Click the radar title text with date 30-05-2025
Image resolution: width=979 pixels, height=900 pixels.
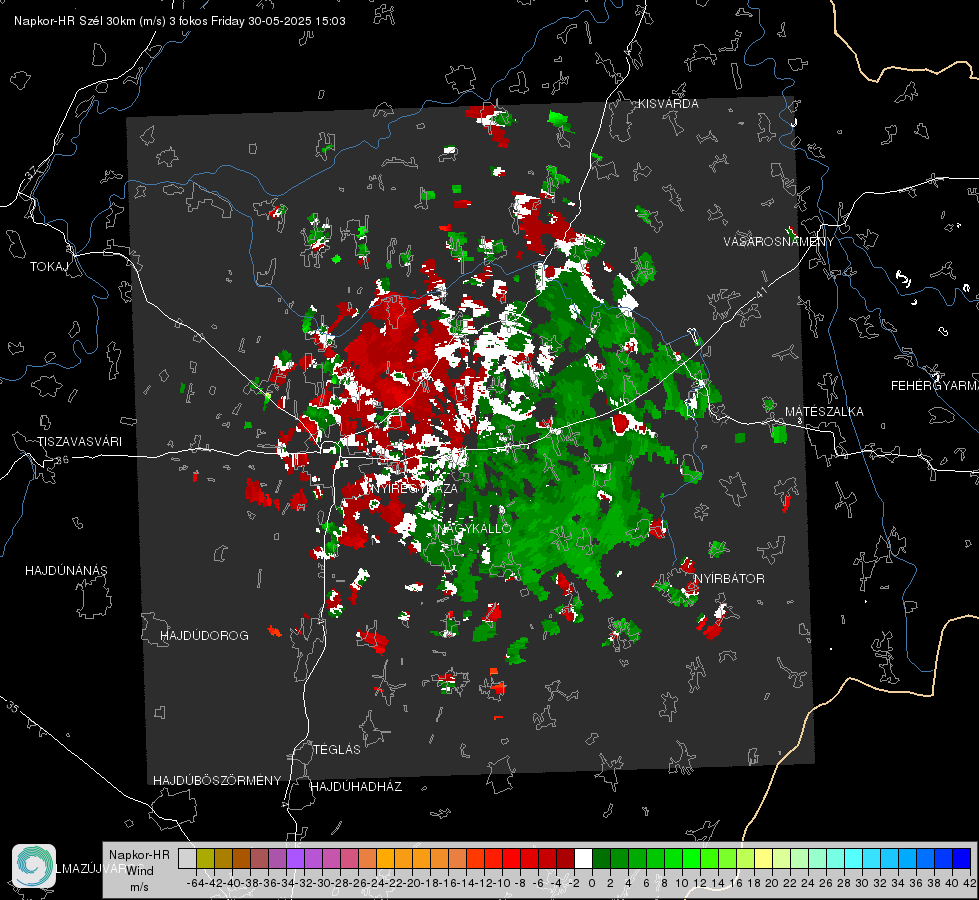click(180, 21)
